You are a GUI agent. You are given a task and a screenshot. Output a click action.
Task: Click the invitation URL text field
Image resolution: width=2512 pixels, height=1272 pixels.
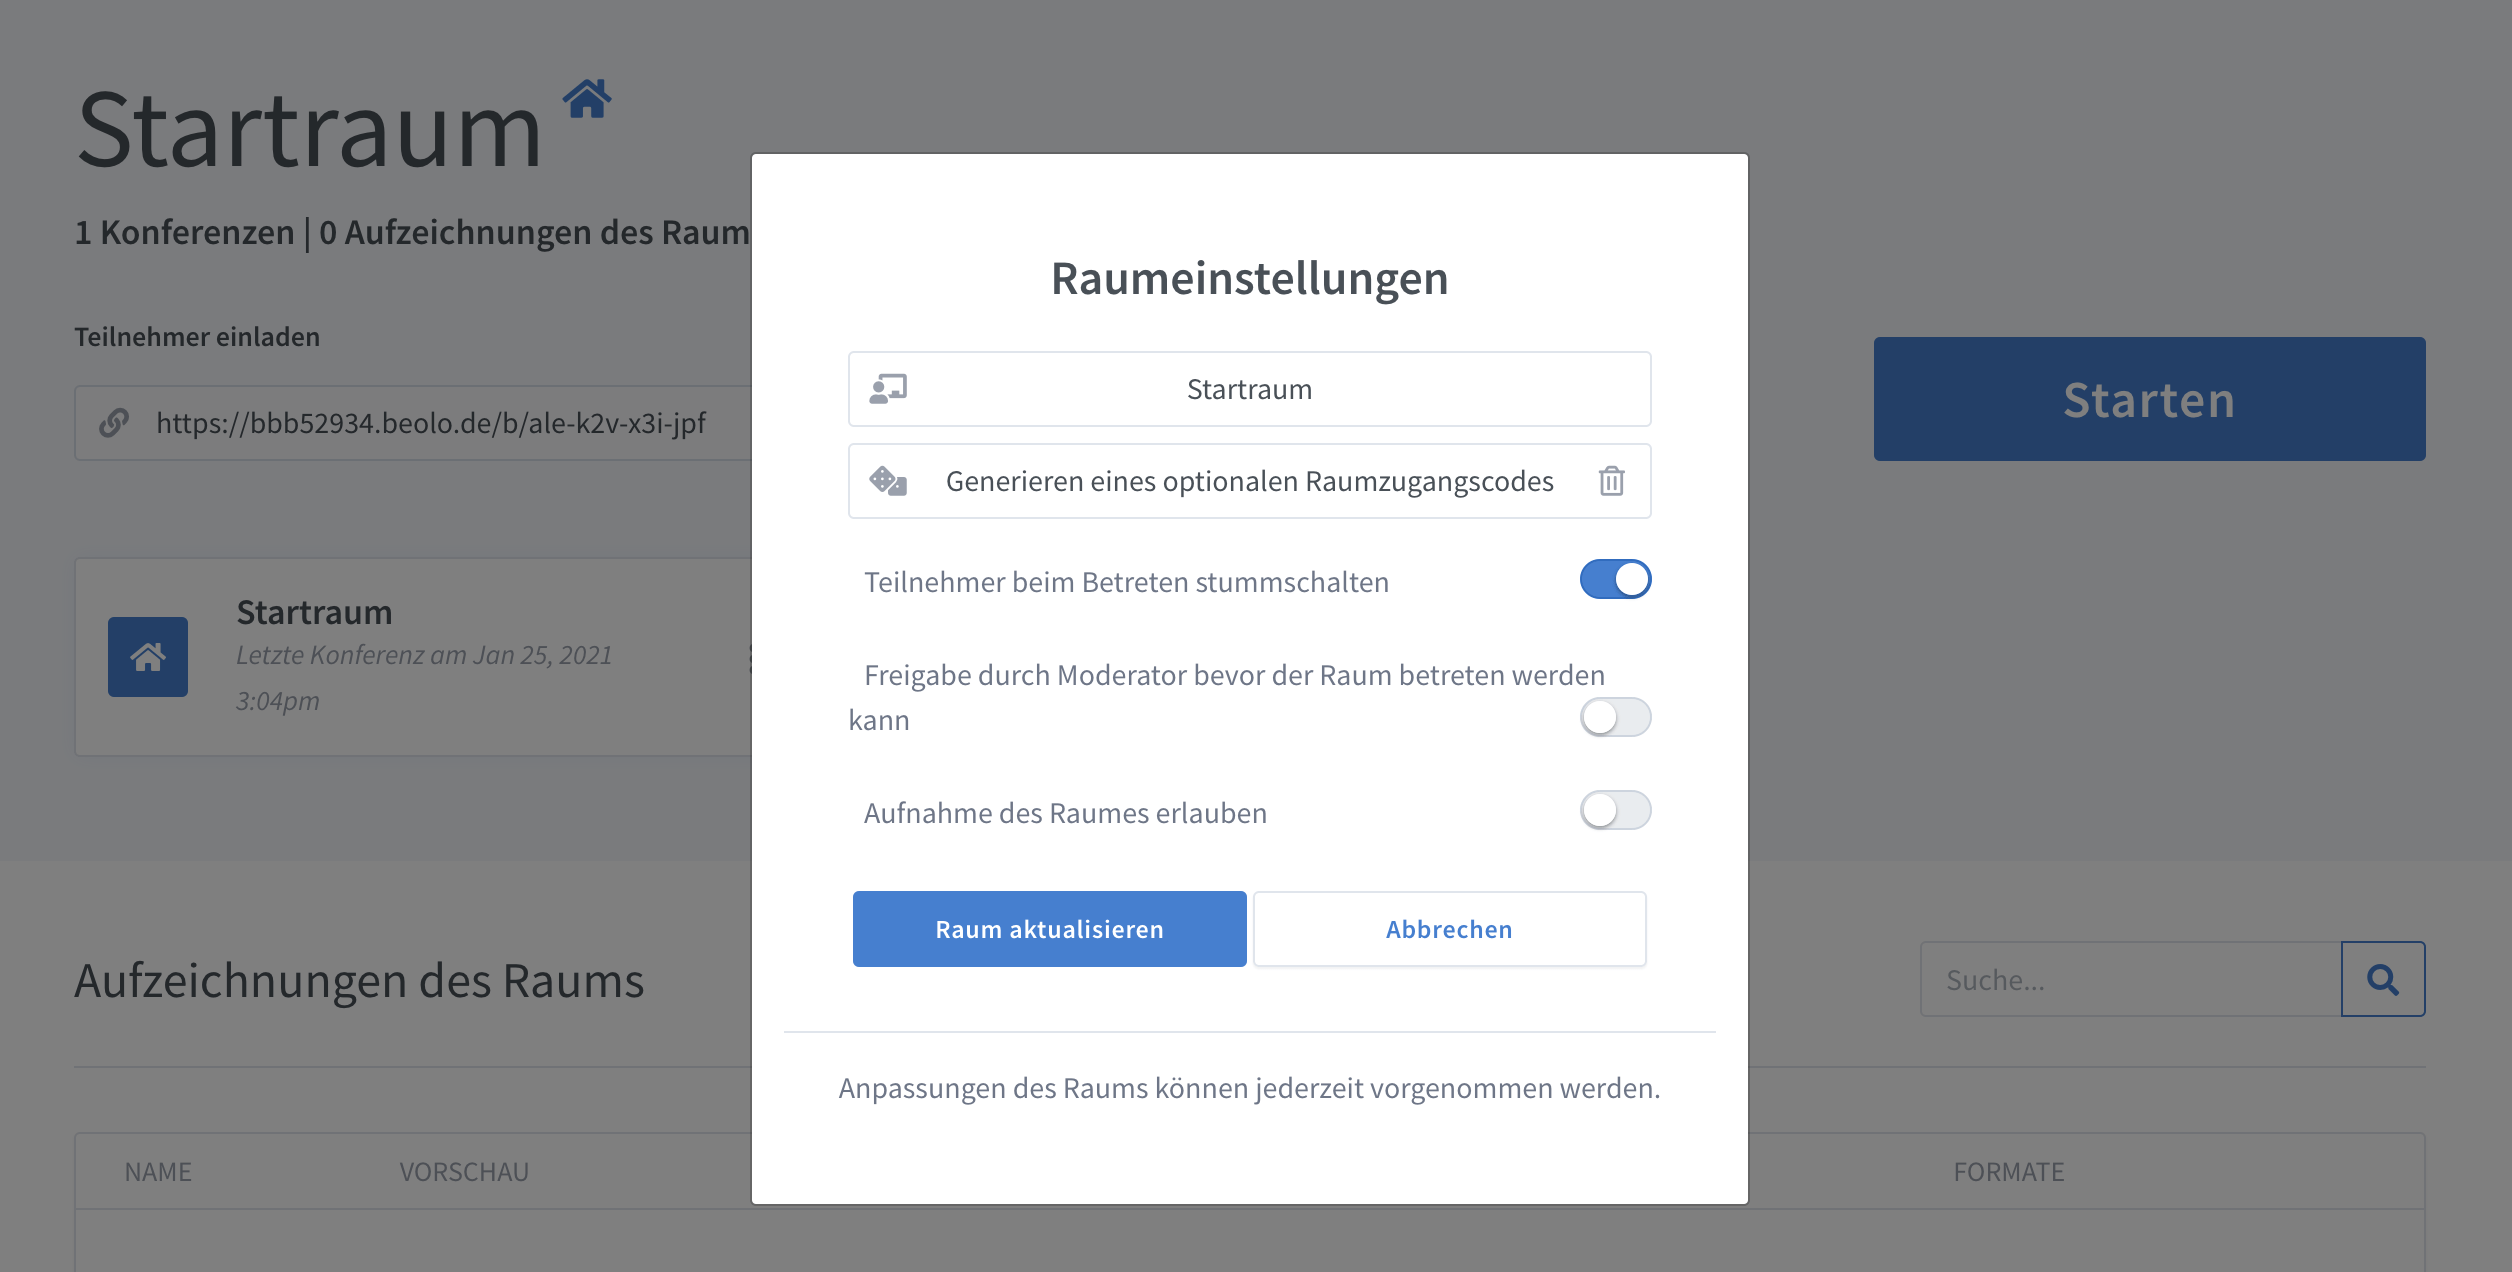coord(430,423)
